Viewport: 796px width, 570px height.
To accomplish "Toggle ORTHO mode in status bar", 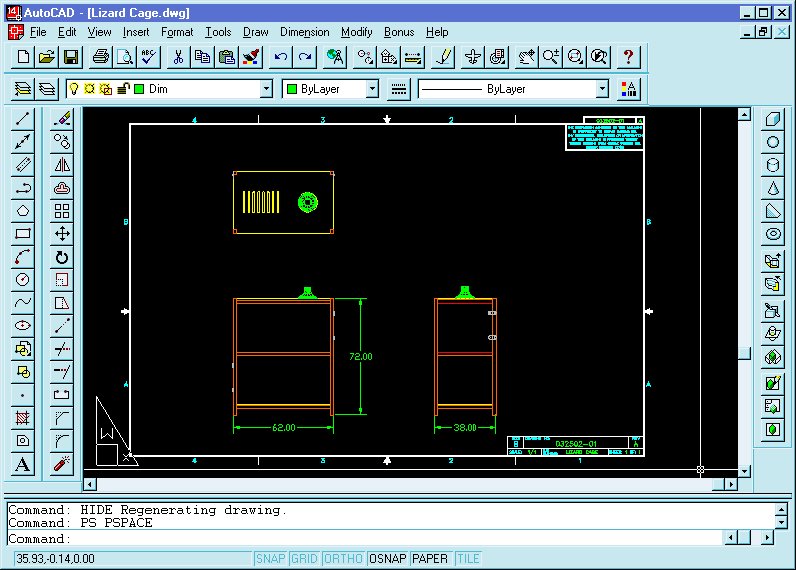I will (x=343, y=559).
